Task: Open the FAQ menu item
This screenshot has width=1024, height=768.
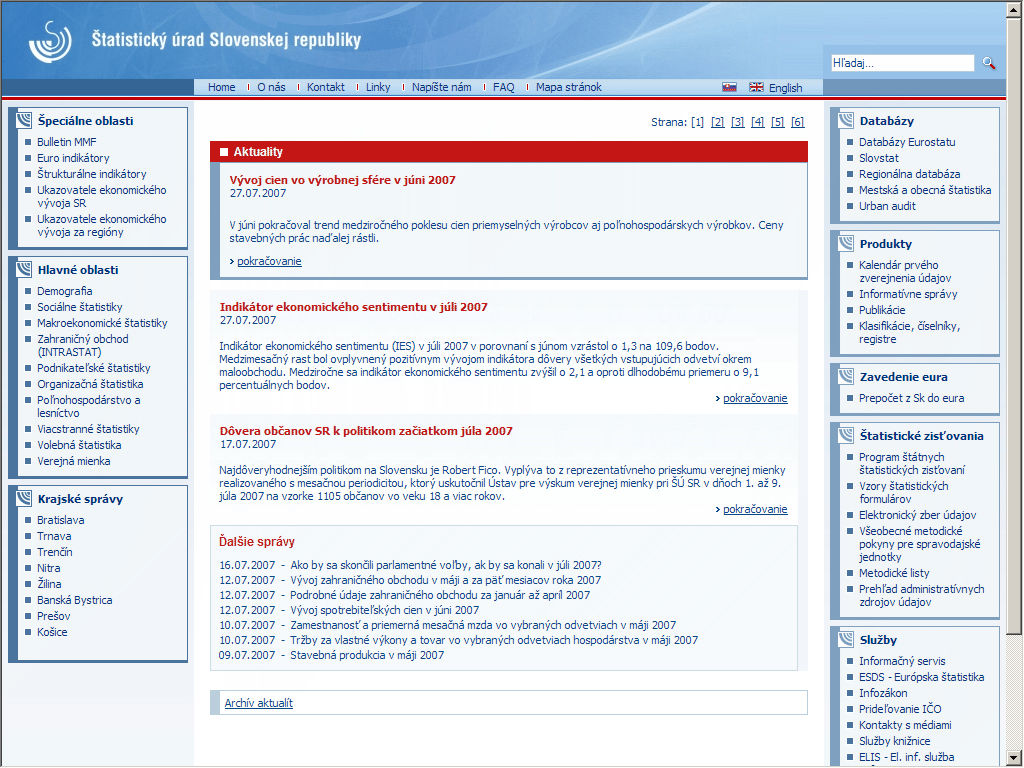Action: 504,87
